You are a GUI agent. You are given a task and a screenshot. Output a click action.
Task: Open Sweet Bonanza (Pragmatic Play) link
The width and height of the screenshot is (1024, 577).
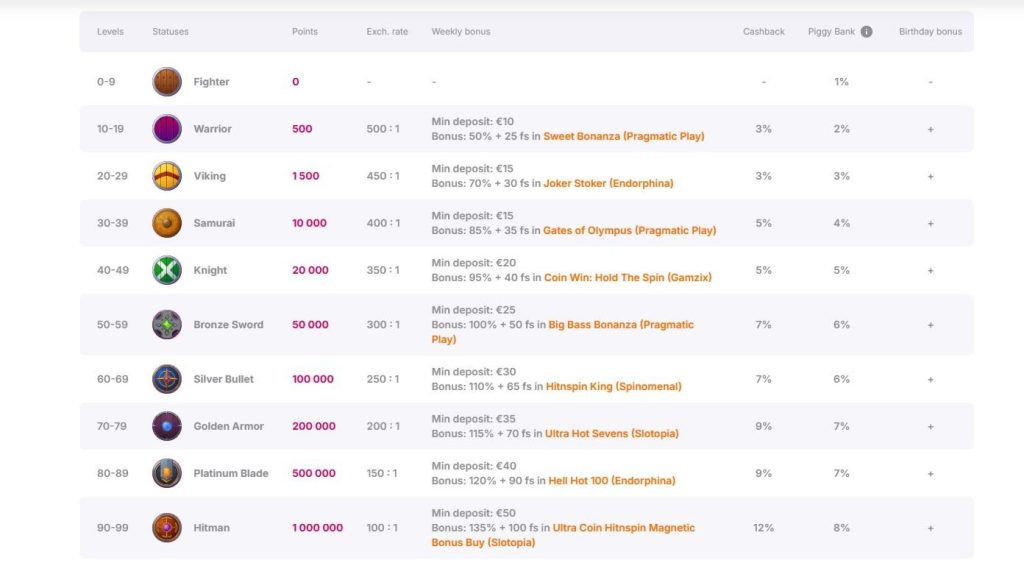click(x=624, y=136)
